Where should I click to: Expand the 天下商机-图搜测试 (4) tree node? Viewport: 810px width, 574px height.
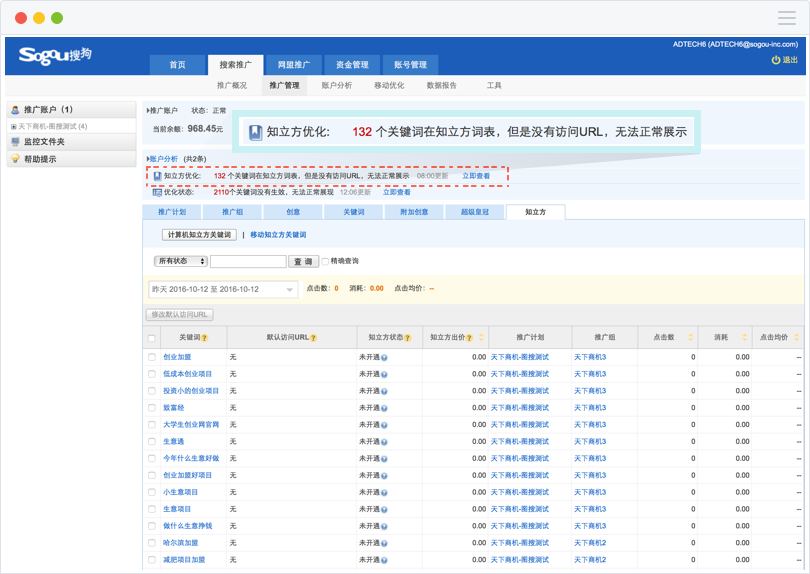(13, 127)
